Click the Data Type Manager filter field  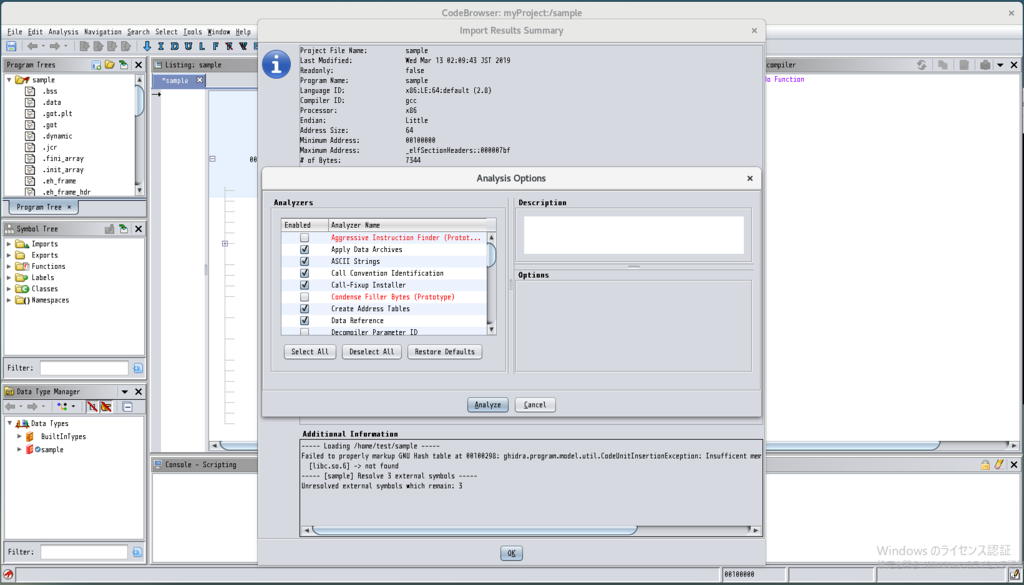pyautogui.click(x=84, y=552)
